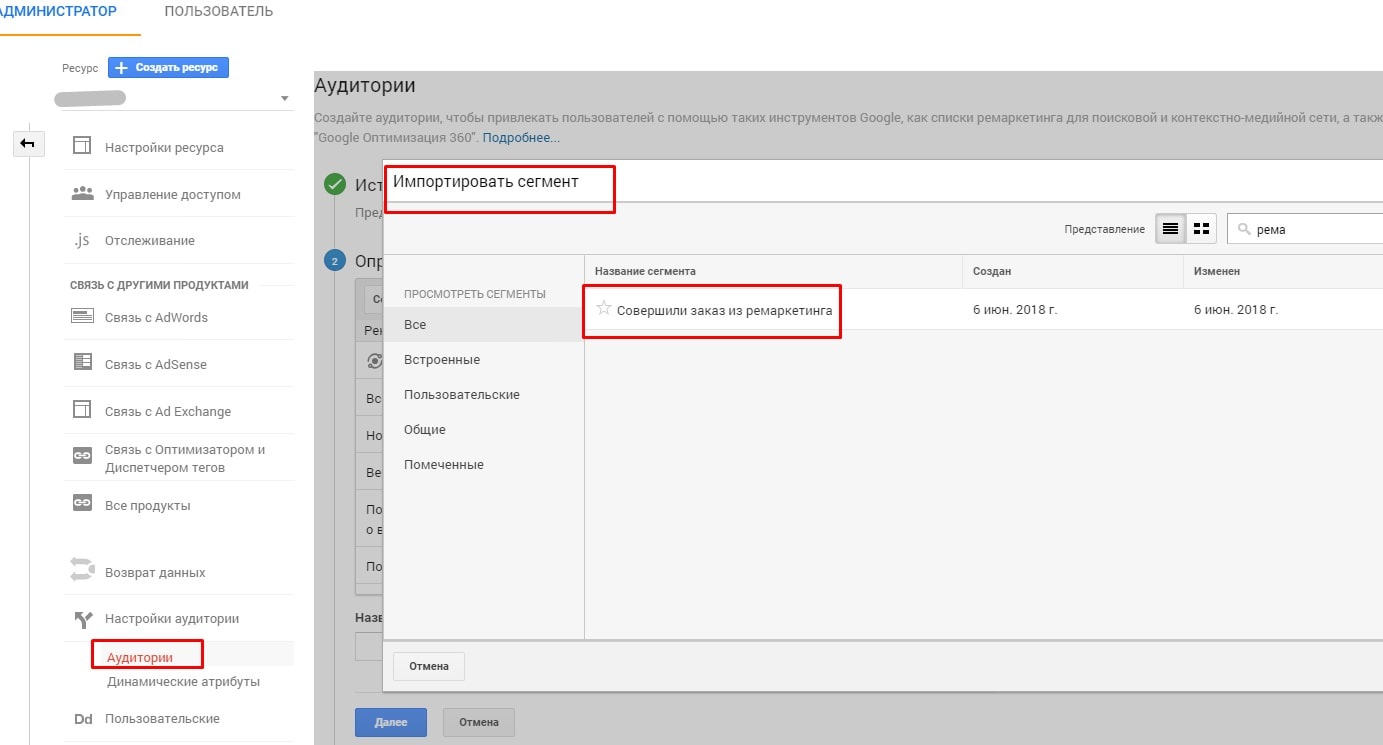1383x745 pixels.
Task: Switch to list view representation
Action: [1169, 229]
